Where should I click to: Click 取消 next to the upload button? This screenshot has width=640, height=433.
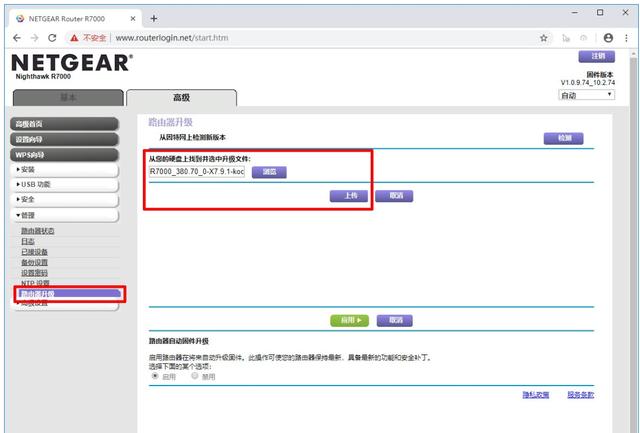click(x=394, y=196)
